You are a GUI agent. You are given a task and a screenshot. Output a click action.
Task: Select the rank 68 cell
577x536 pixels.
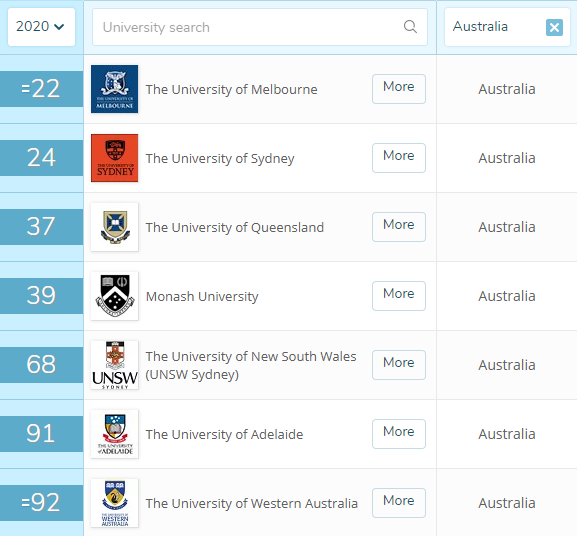click(41, 365)
